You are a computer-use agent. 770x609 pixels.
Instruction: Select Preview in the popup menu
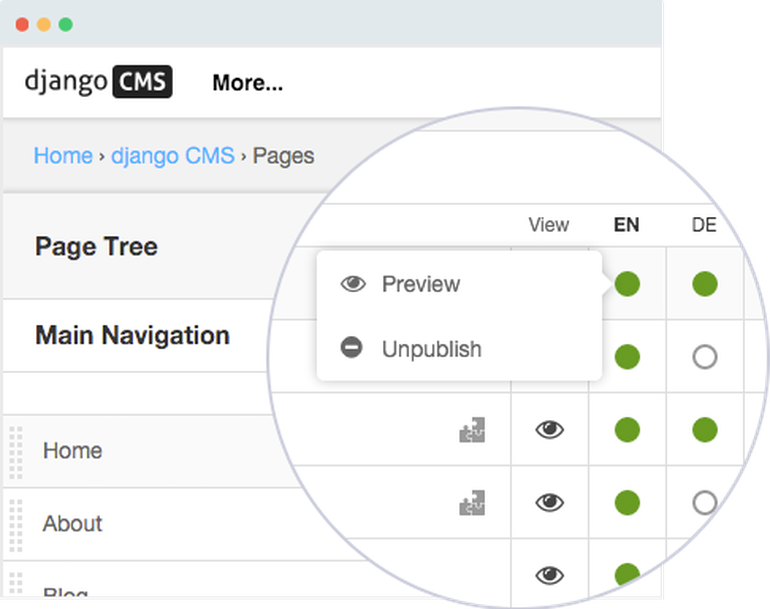pos(421,284)
